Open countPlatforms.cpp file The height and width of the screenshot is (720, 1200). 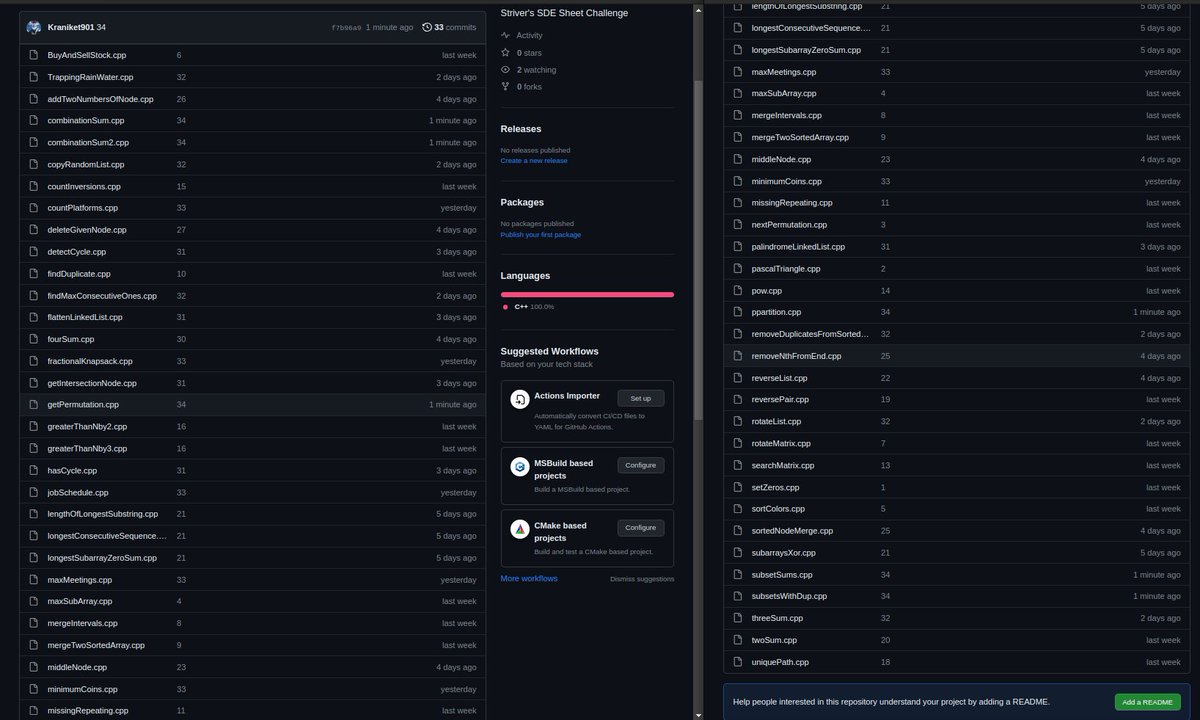click(x=83, y=208)
